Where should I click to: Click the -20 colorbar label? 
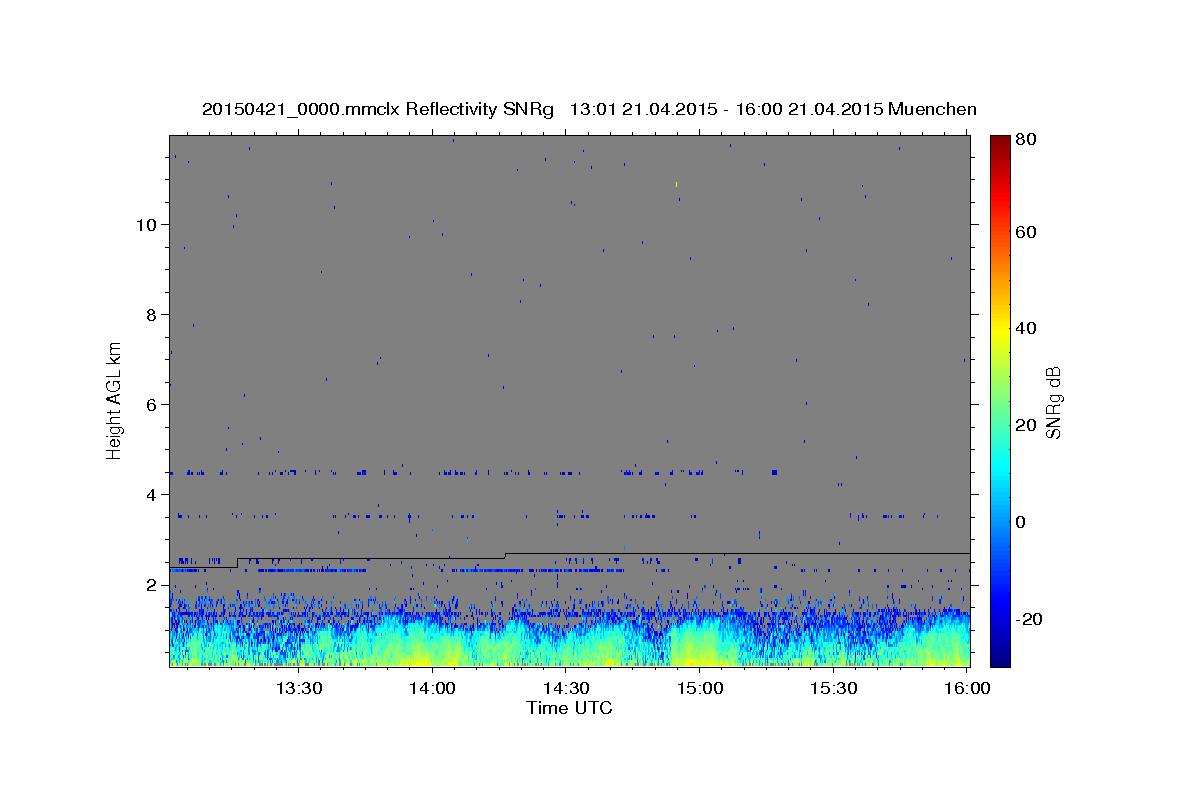pyautogui.click(x=1031, y=619)
